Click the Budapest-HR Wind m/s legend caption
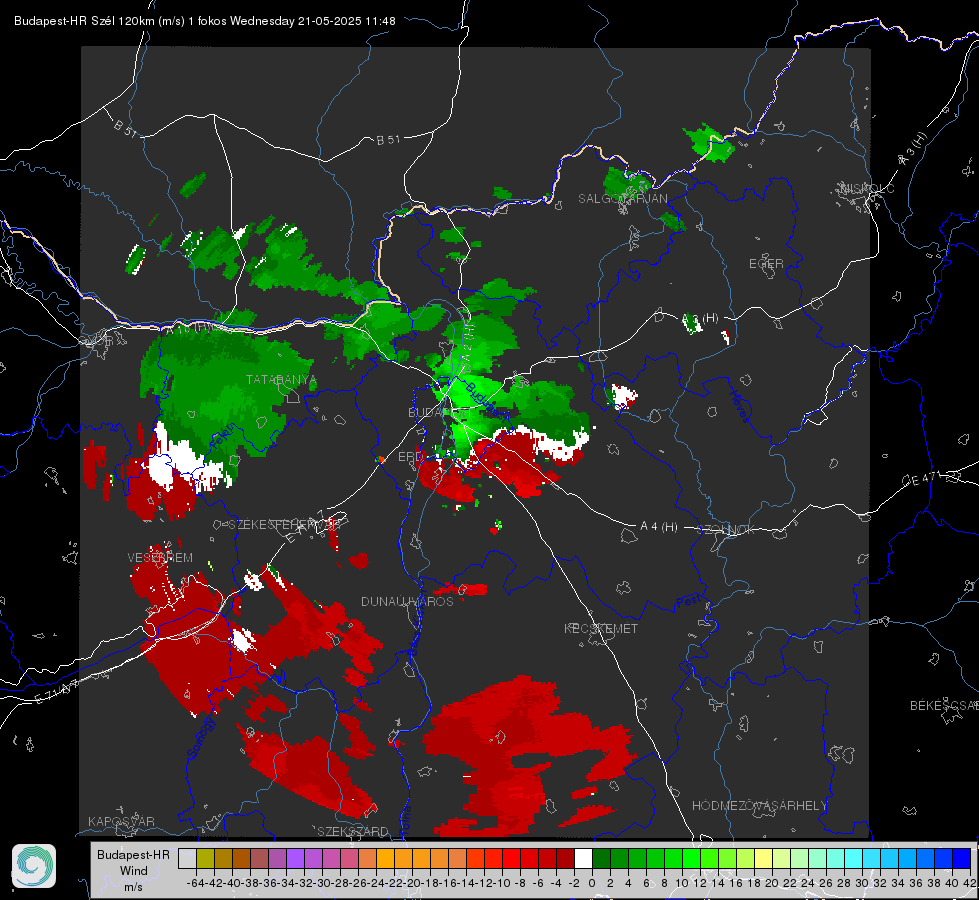Image resolution: width=979 pixels, height=900 pixels. tap(133, 871)
